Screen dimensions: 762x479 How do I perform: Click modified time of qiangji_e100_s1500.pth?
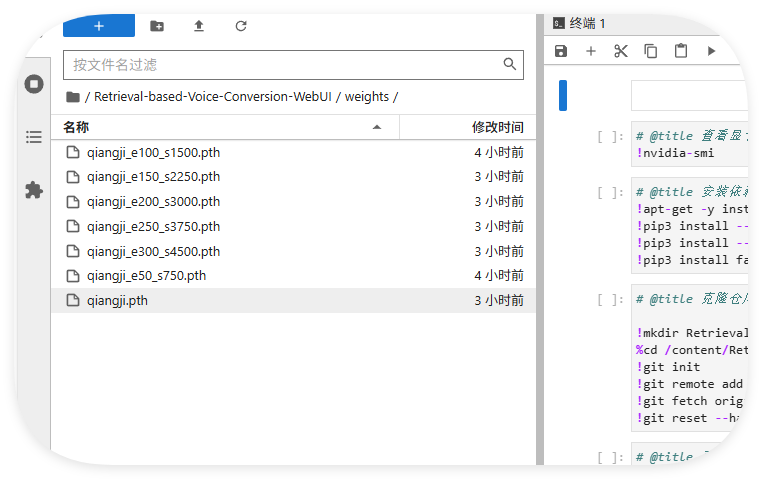tap(499, 153)
